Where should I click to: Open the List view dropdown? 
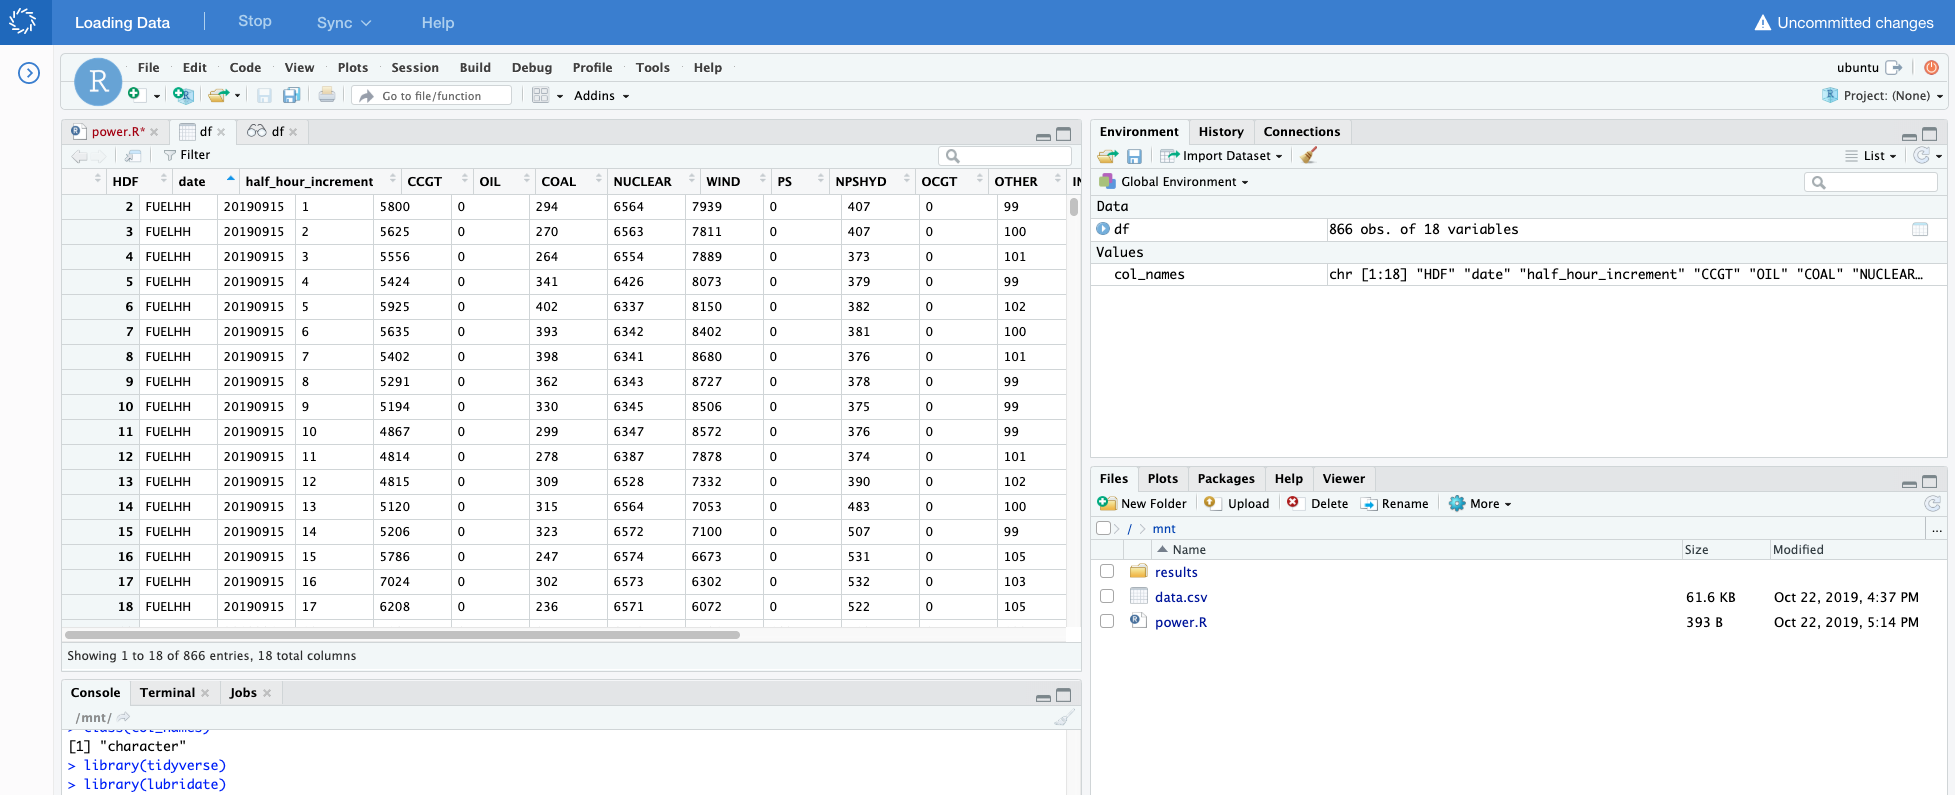(1871, 156)
